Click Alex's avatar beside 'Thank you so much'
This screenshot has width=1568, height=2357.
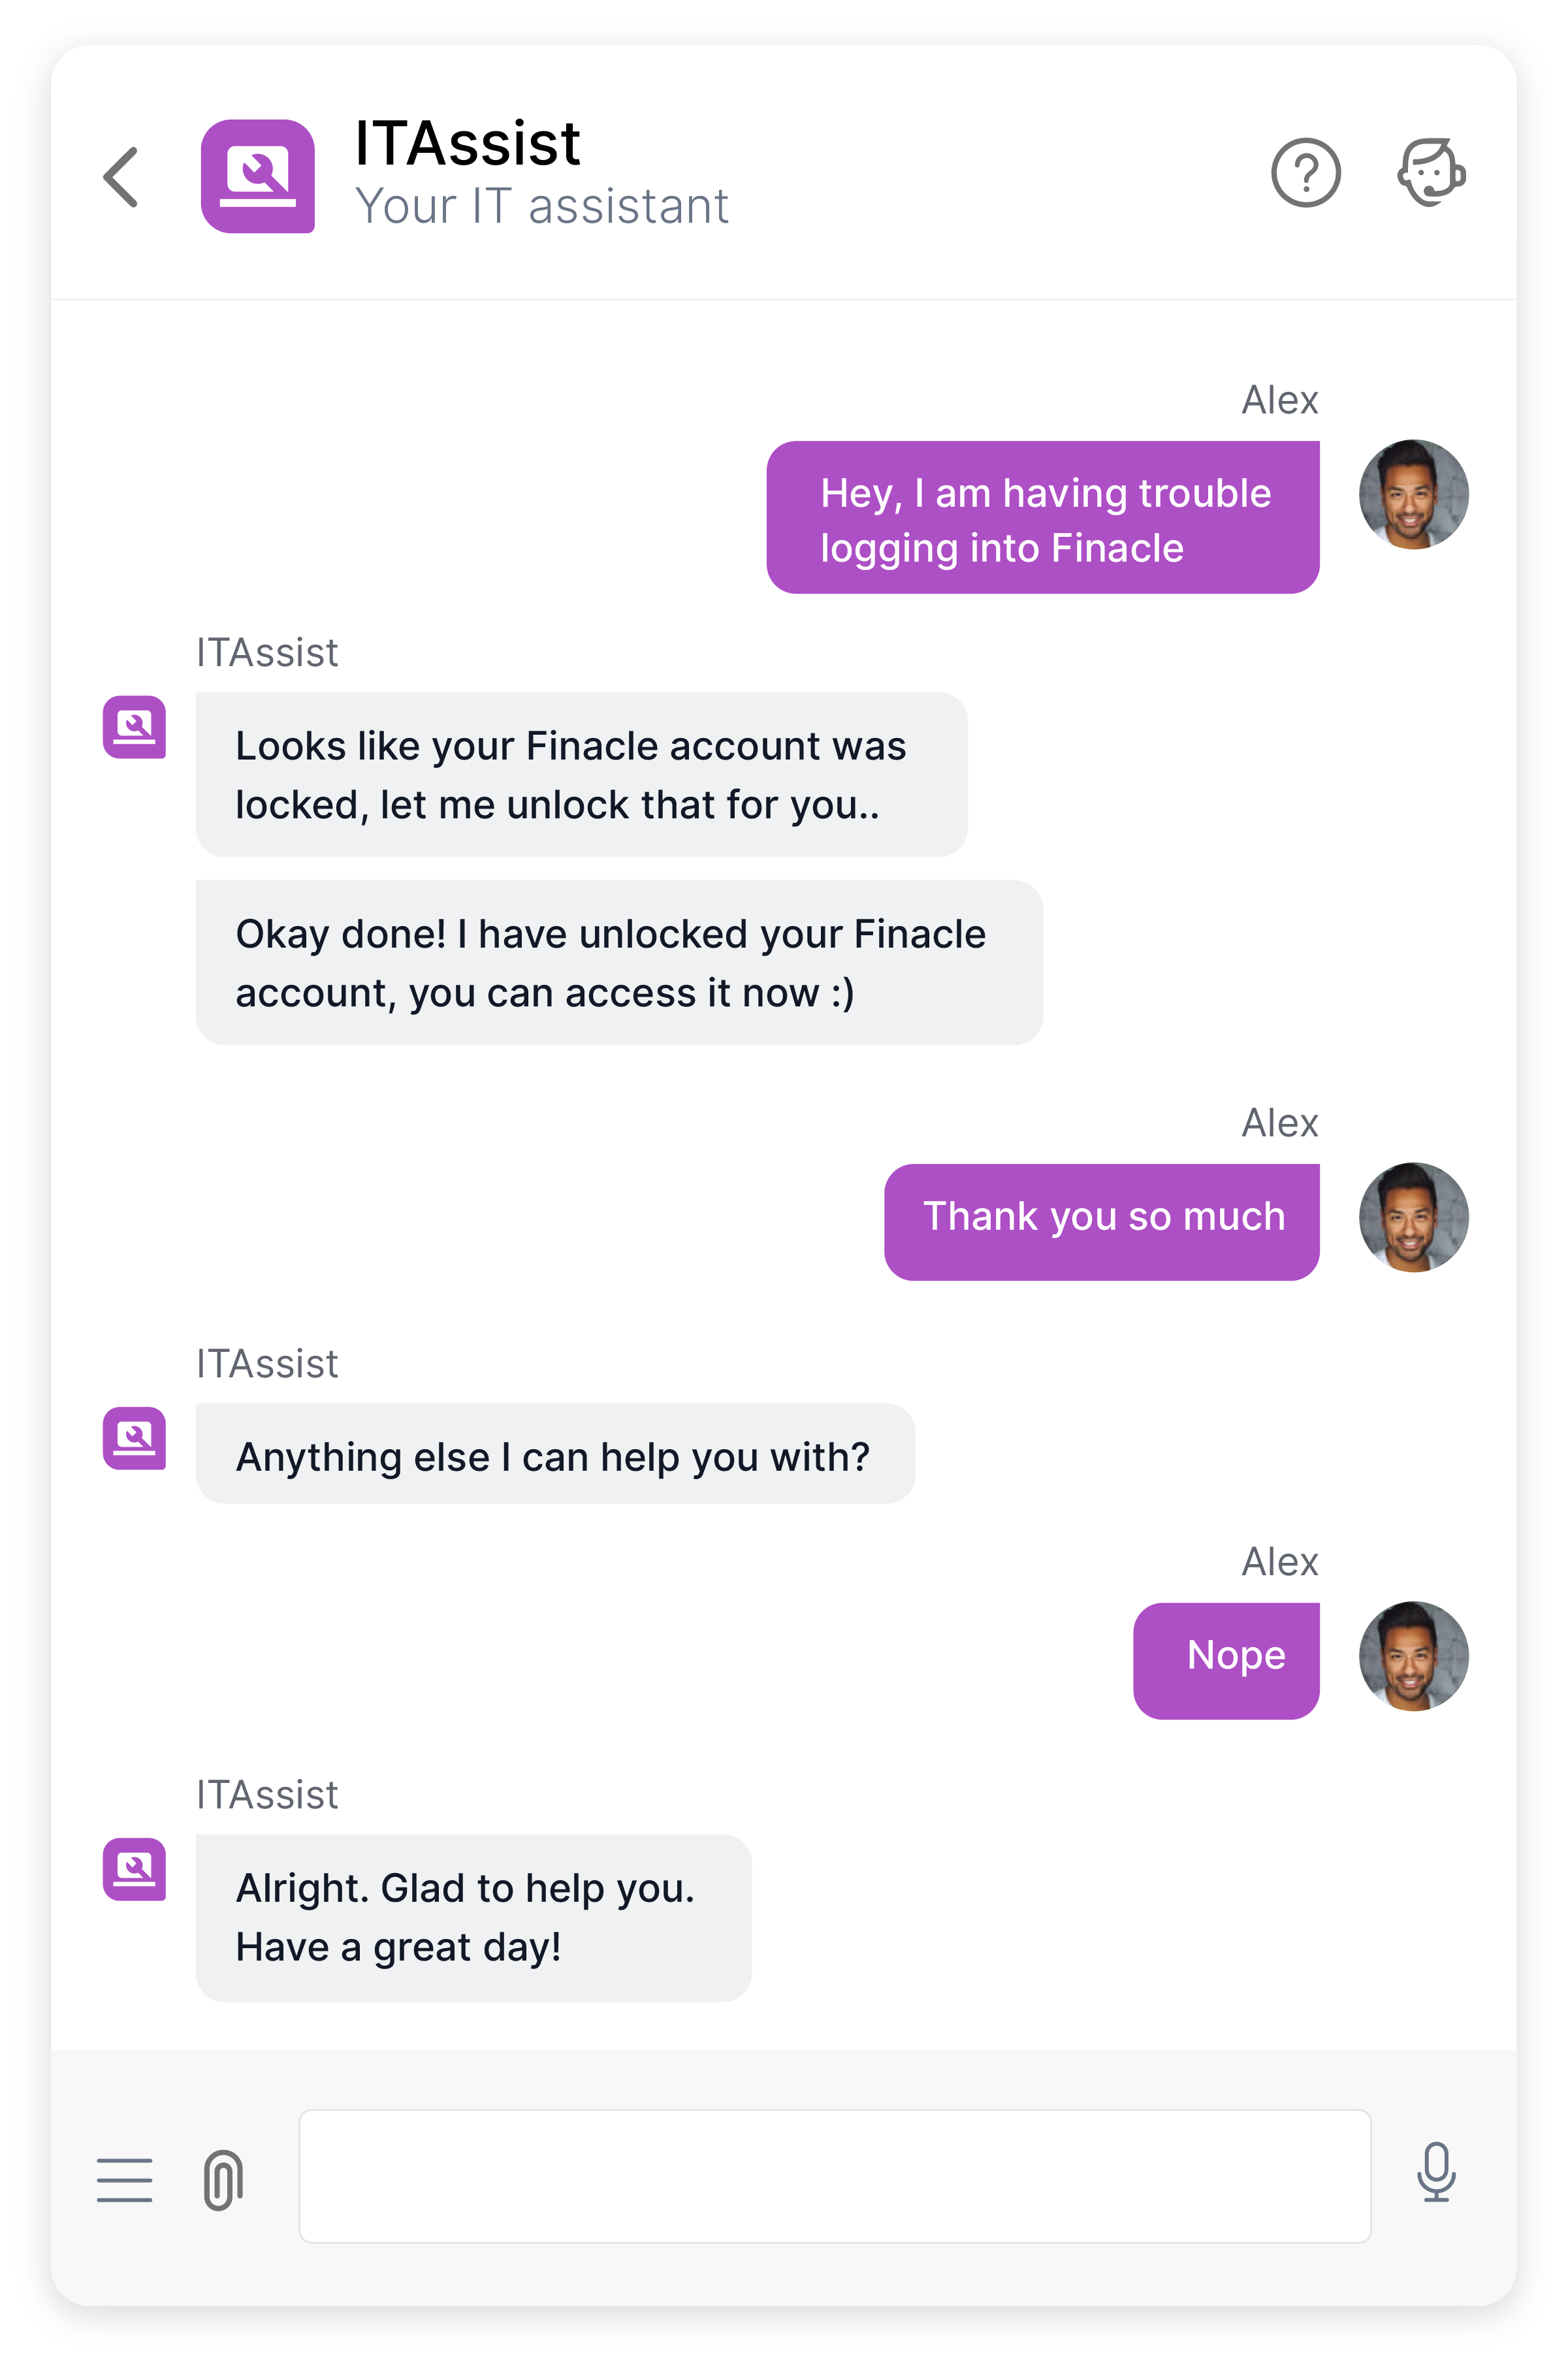[1413, 1217]
